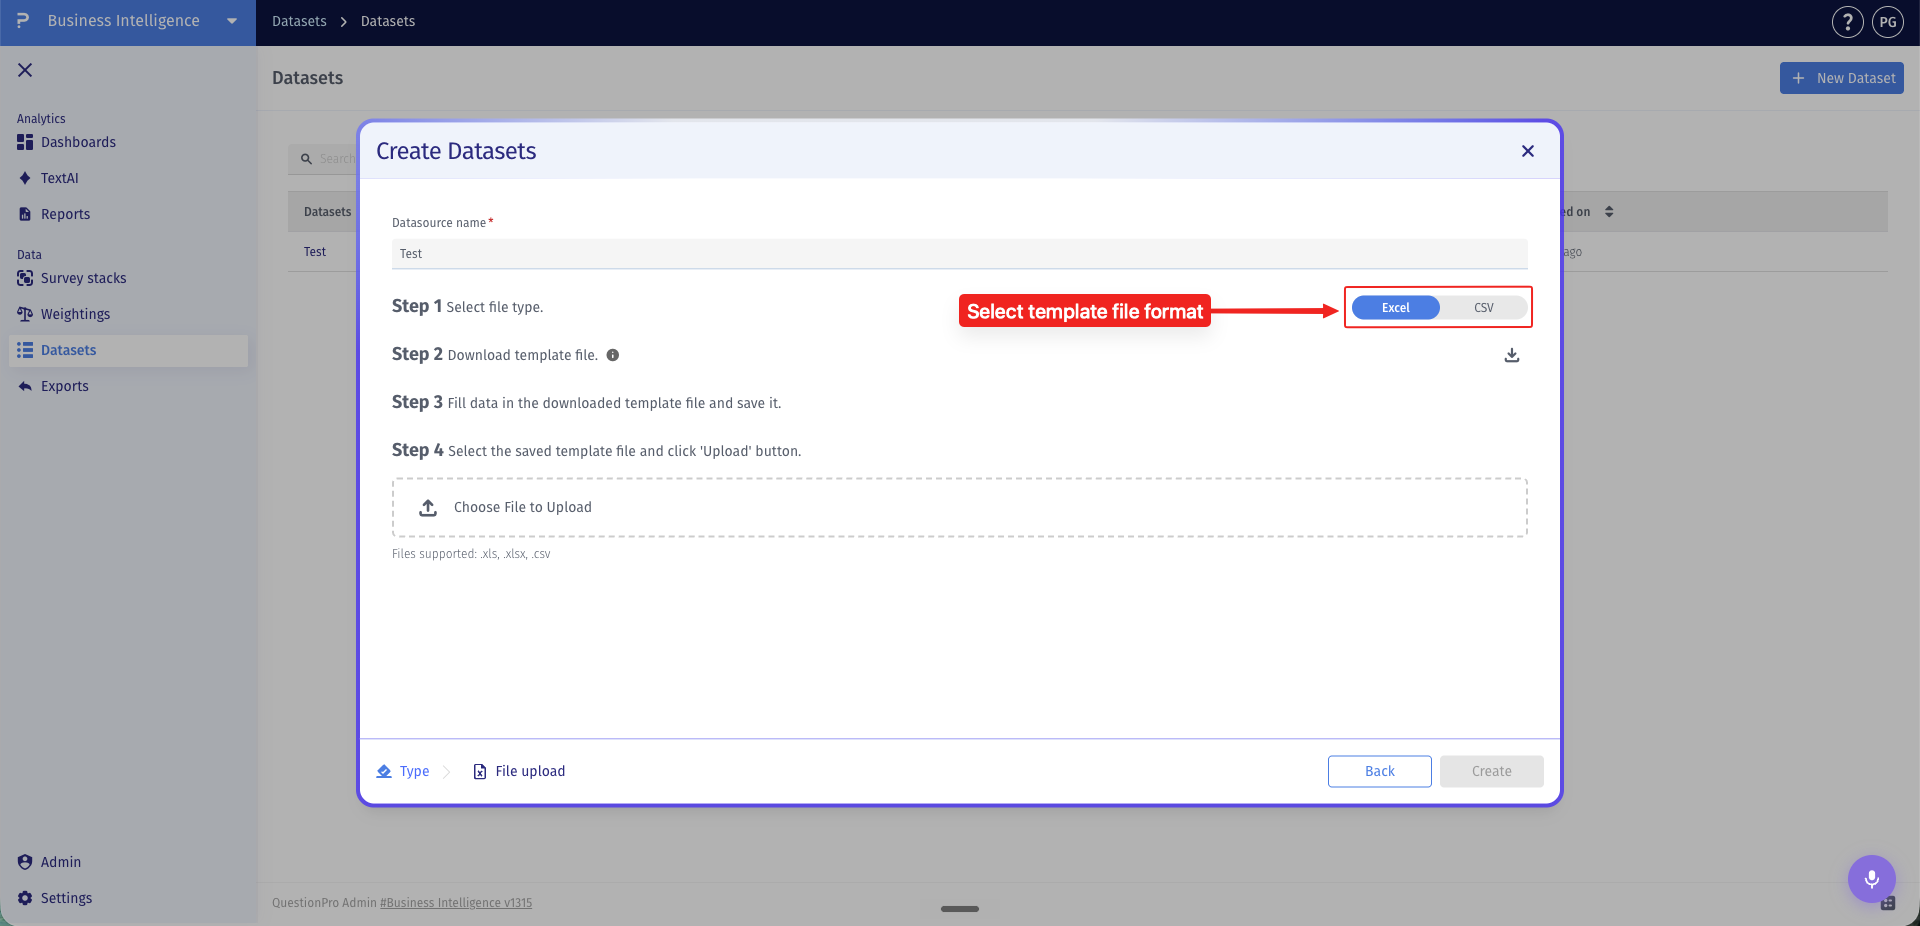Click the TextAI sparkle icon
The width and height of the screenshot is (1920, 926).
click(25, 178)
